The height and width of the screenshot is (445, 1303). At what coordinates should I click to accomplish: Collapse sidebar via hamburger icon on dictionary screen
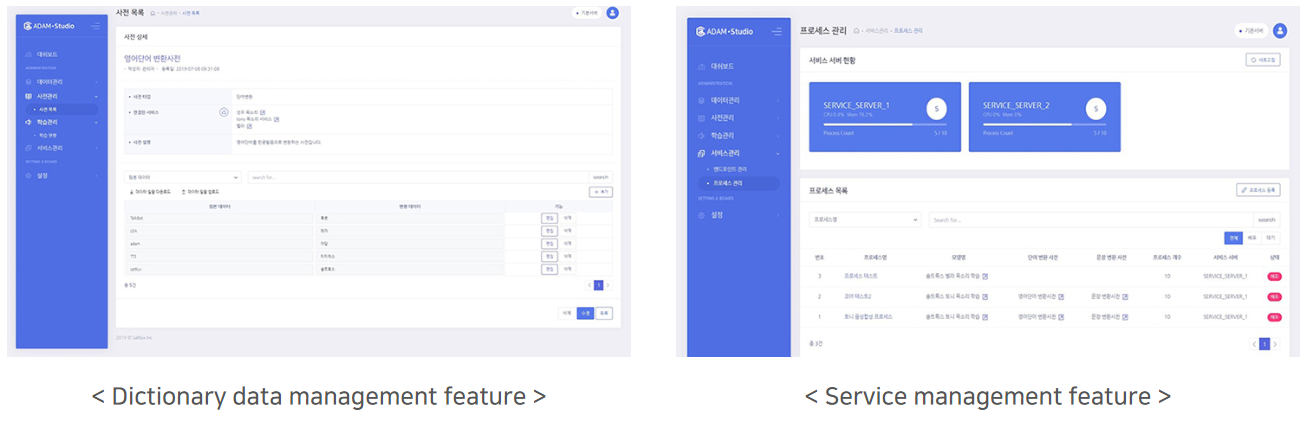[95, 26]
